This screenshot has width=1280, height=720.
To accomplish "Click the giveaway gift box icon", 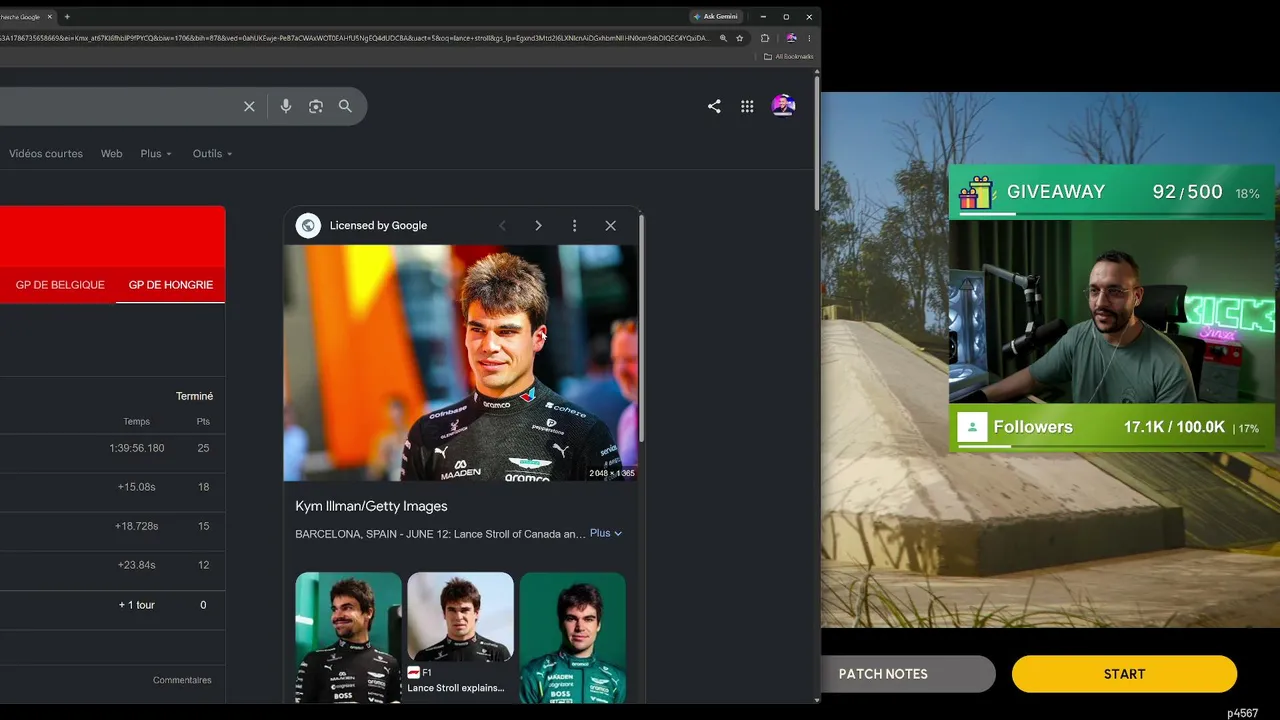I will [975, 193].
